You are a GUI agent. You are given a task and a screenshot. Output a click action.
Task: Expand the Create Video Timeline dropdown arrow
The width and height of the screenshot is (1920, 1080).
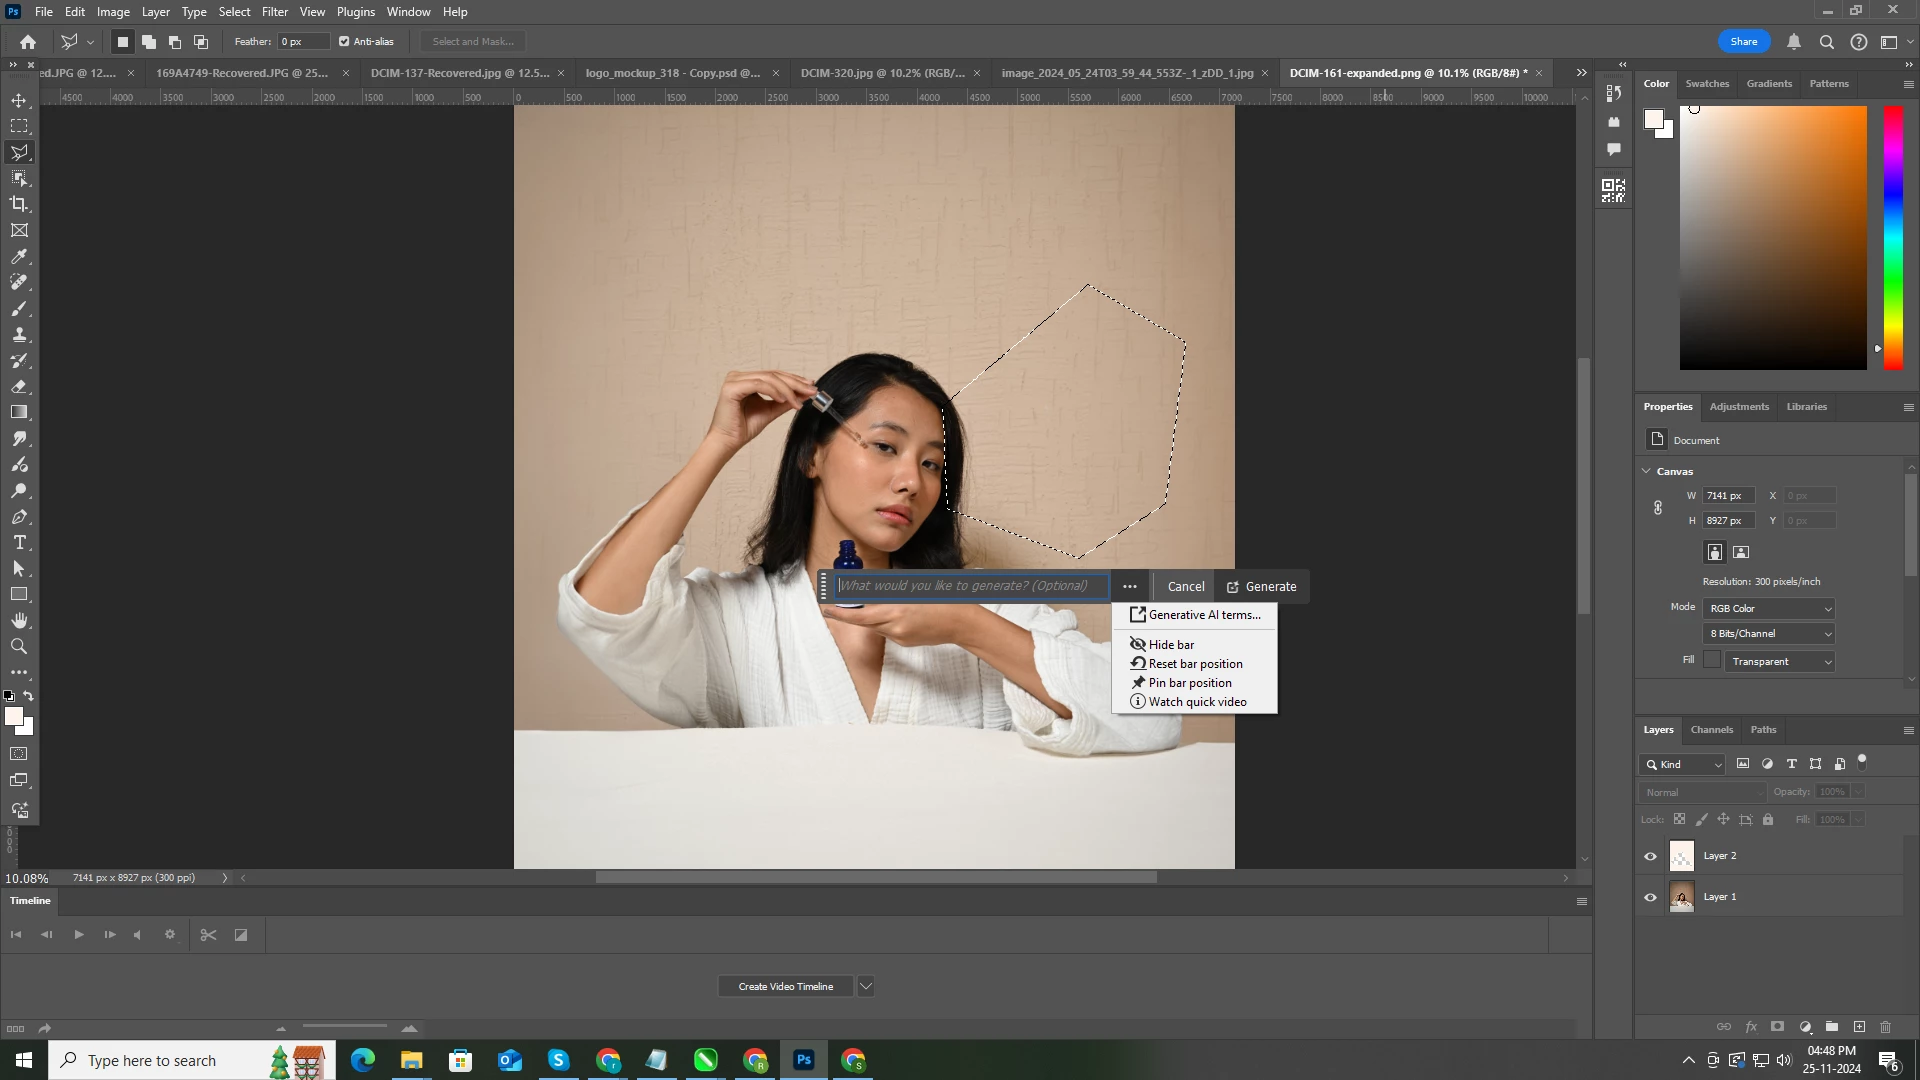(866, 986)
